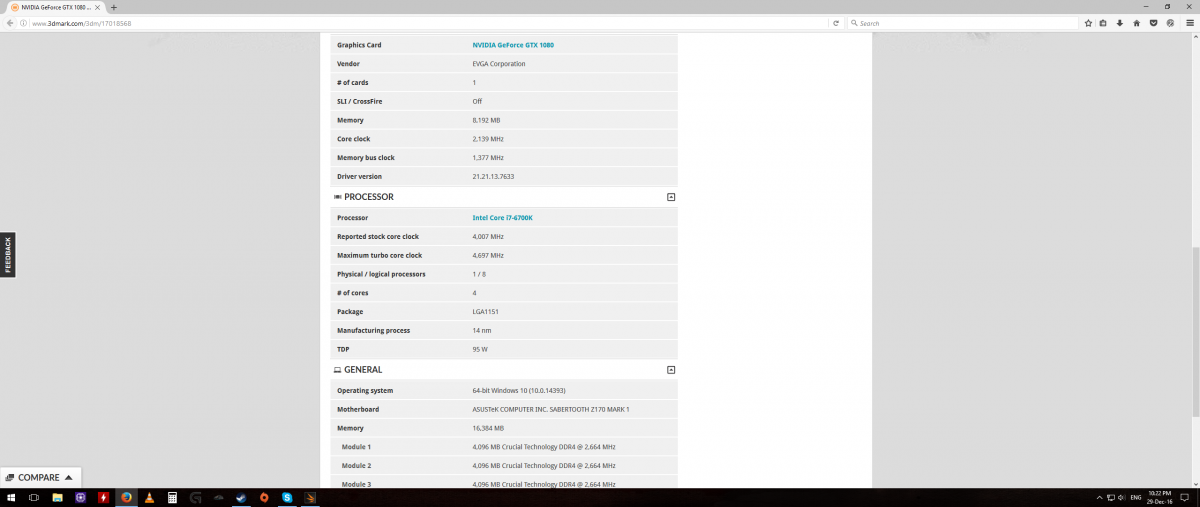This screenshot has width=1200, height=507.
Task: Launch VLC media player from the taskbar
Action: [x=149, y=498]
